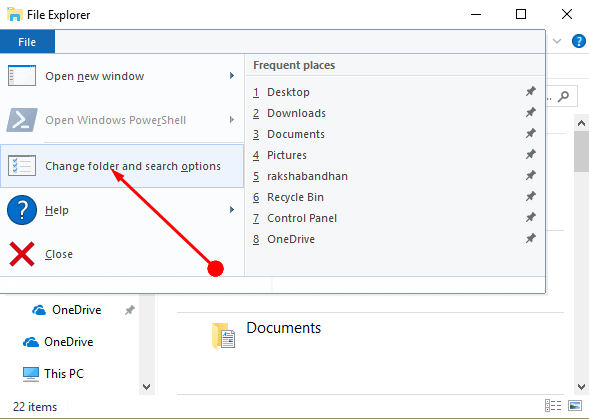Click the Open new window icon
The image size is (589, 419).
coord(22,76)
